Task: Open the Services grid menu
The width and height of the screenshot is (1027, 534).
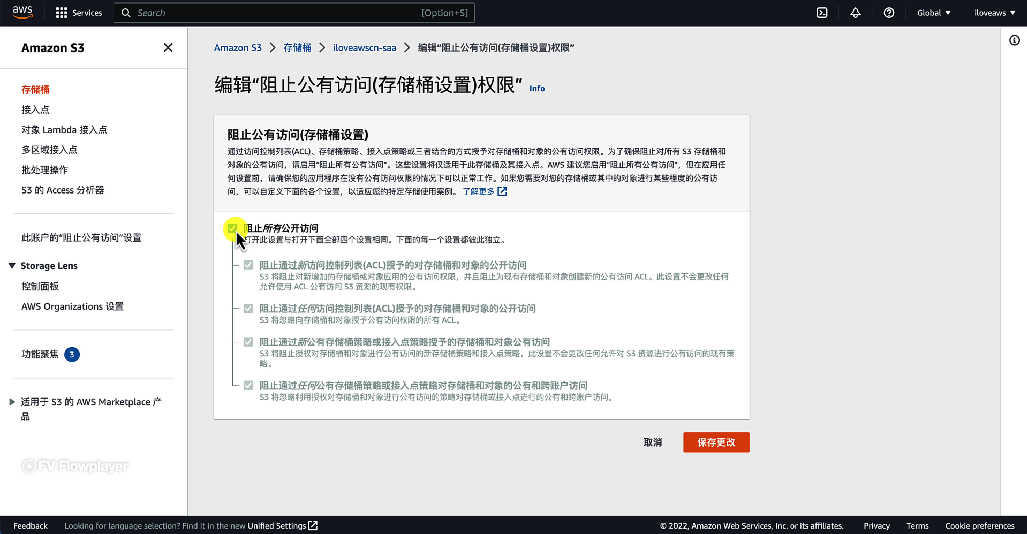Action: click(79, 12)
